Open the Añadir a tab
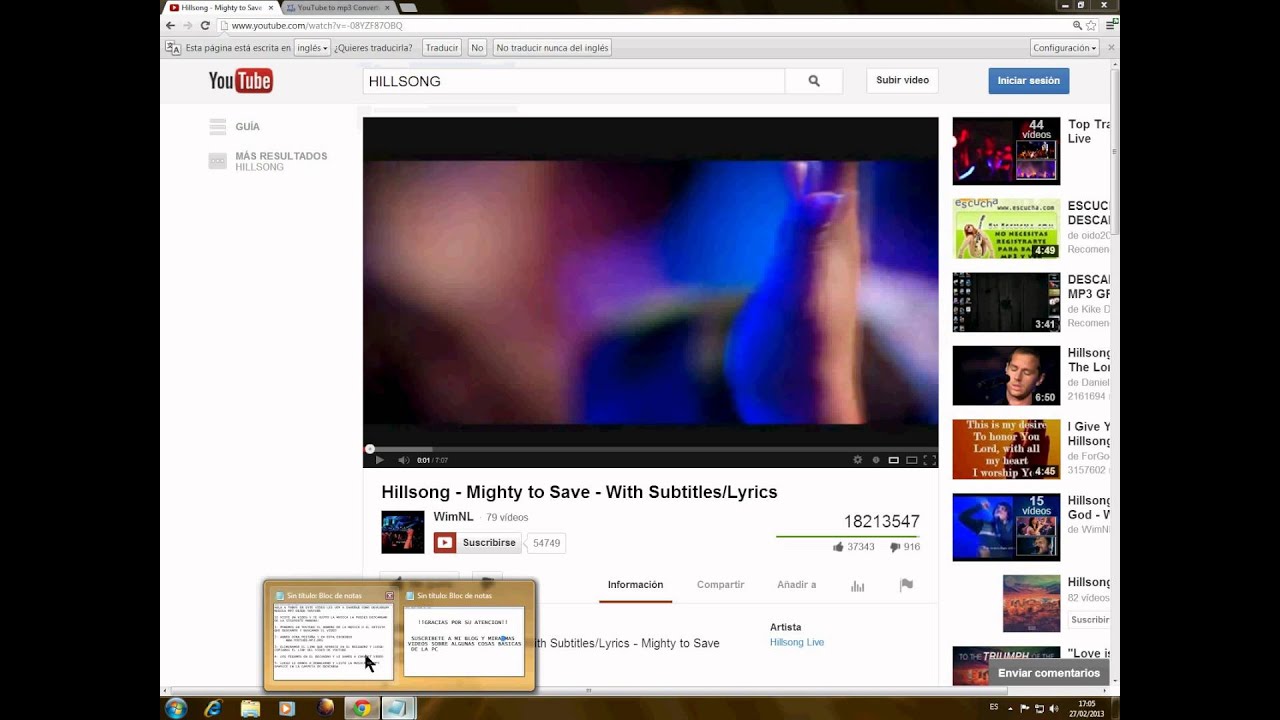The image size is (1280, 720). pos(796,585)
